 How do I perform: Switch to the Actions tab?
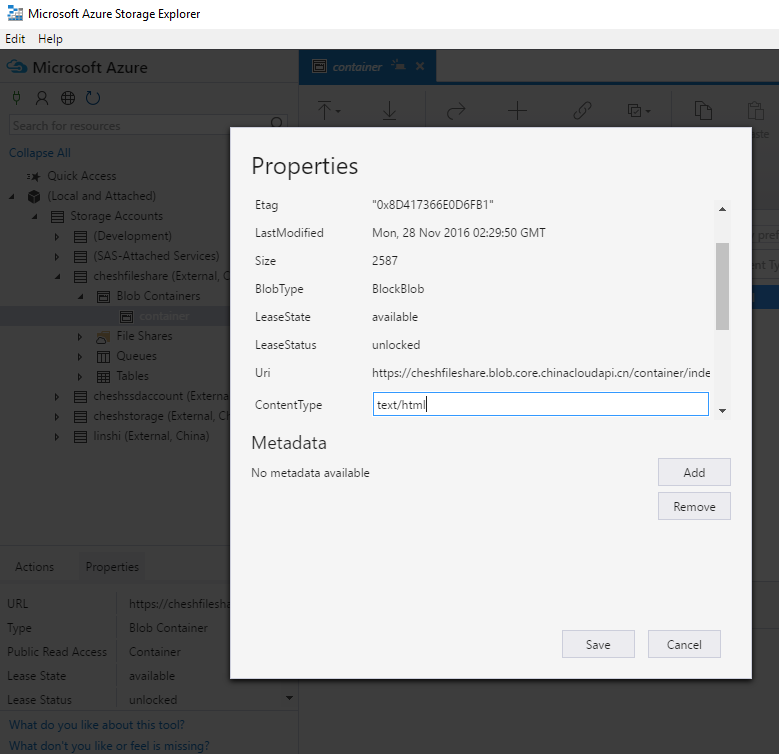34,566
